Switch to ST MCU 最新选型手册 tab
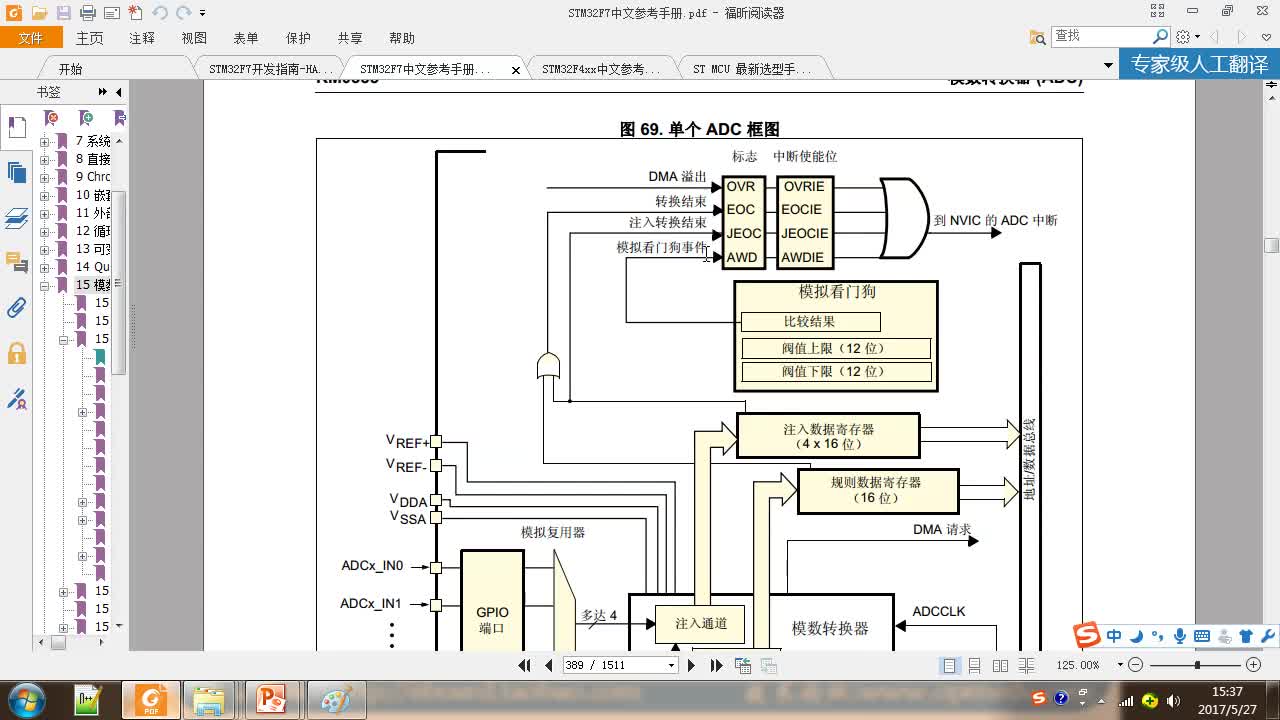 pyautogui.click(x=752, y=69)
